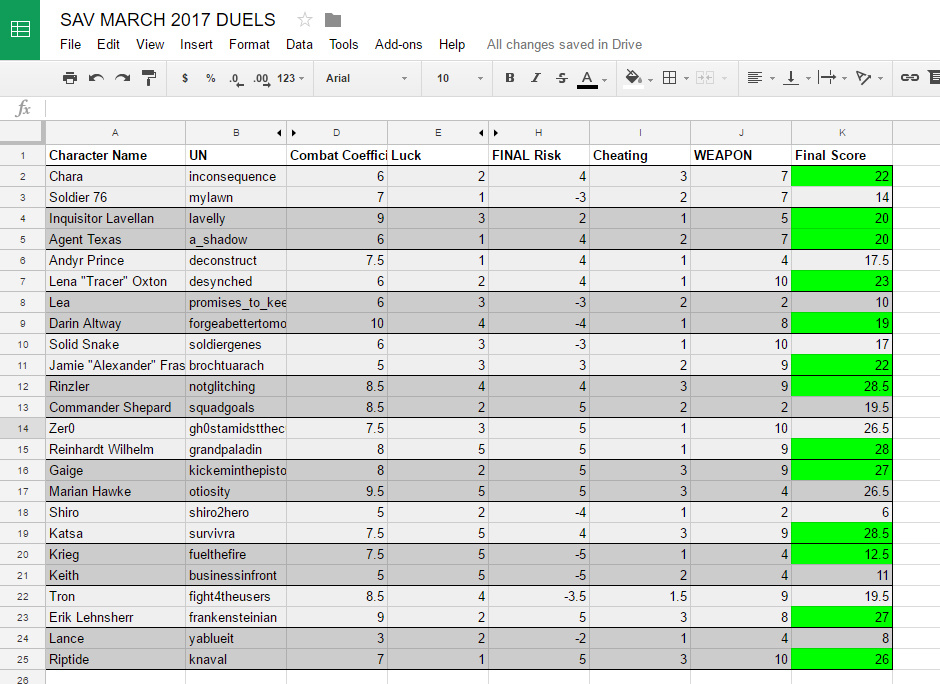
Task: Redo the last undone action
Action: tap(122, 78)
